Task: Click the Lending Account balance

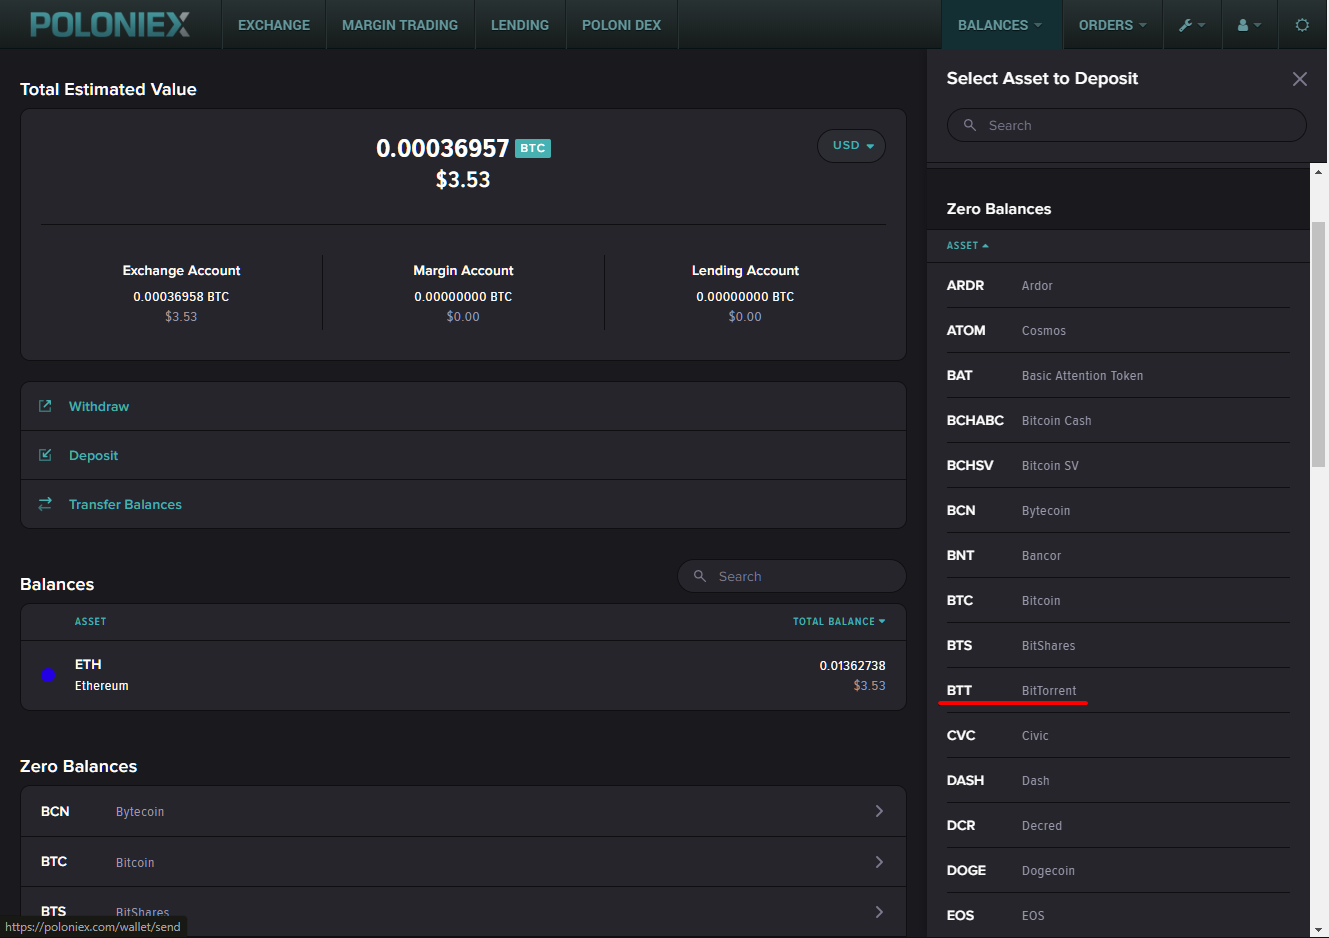Action: point(745,296)
